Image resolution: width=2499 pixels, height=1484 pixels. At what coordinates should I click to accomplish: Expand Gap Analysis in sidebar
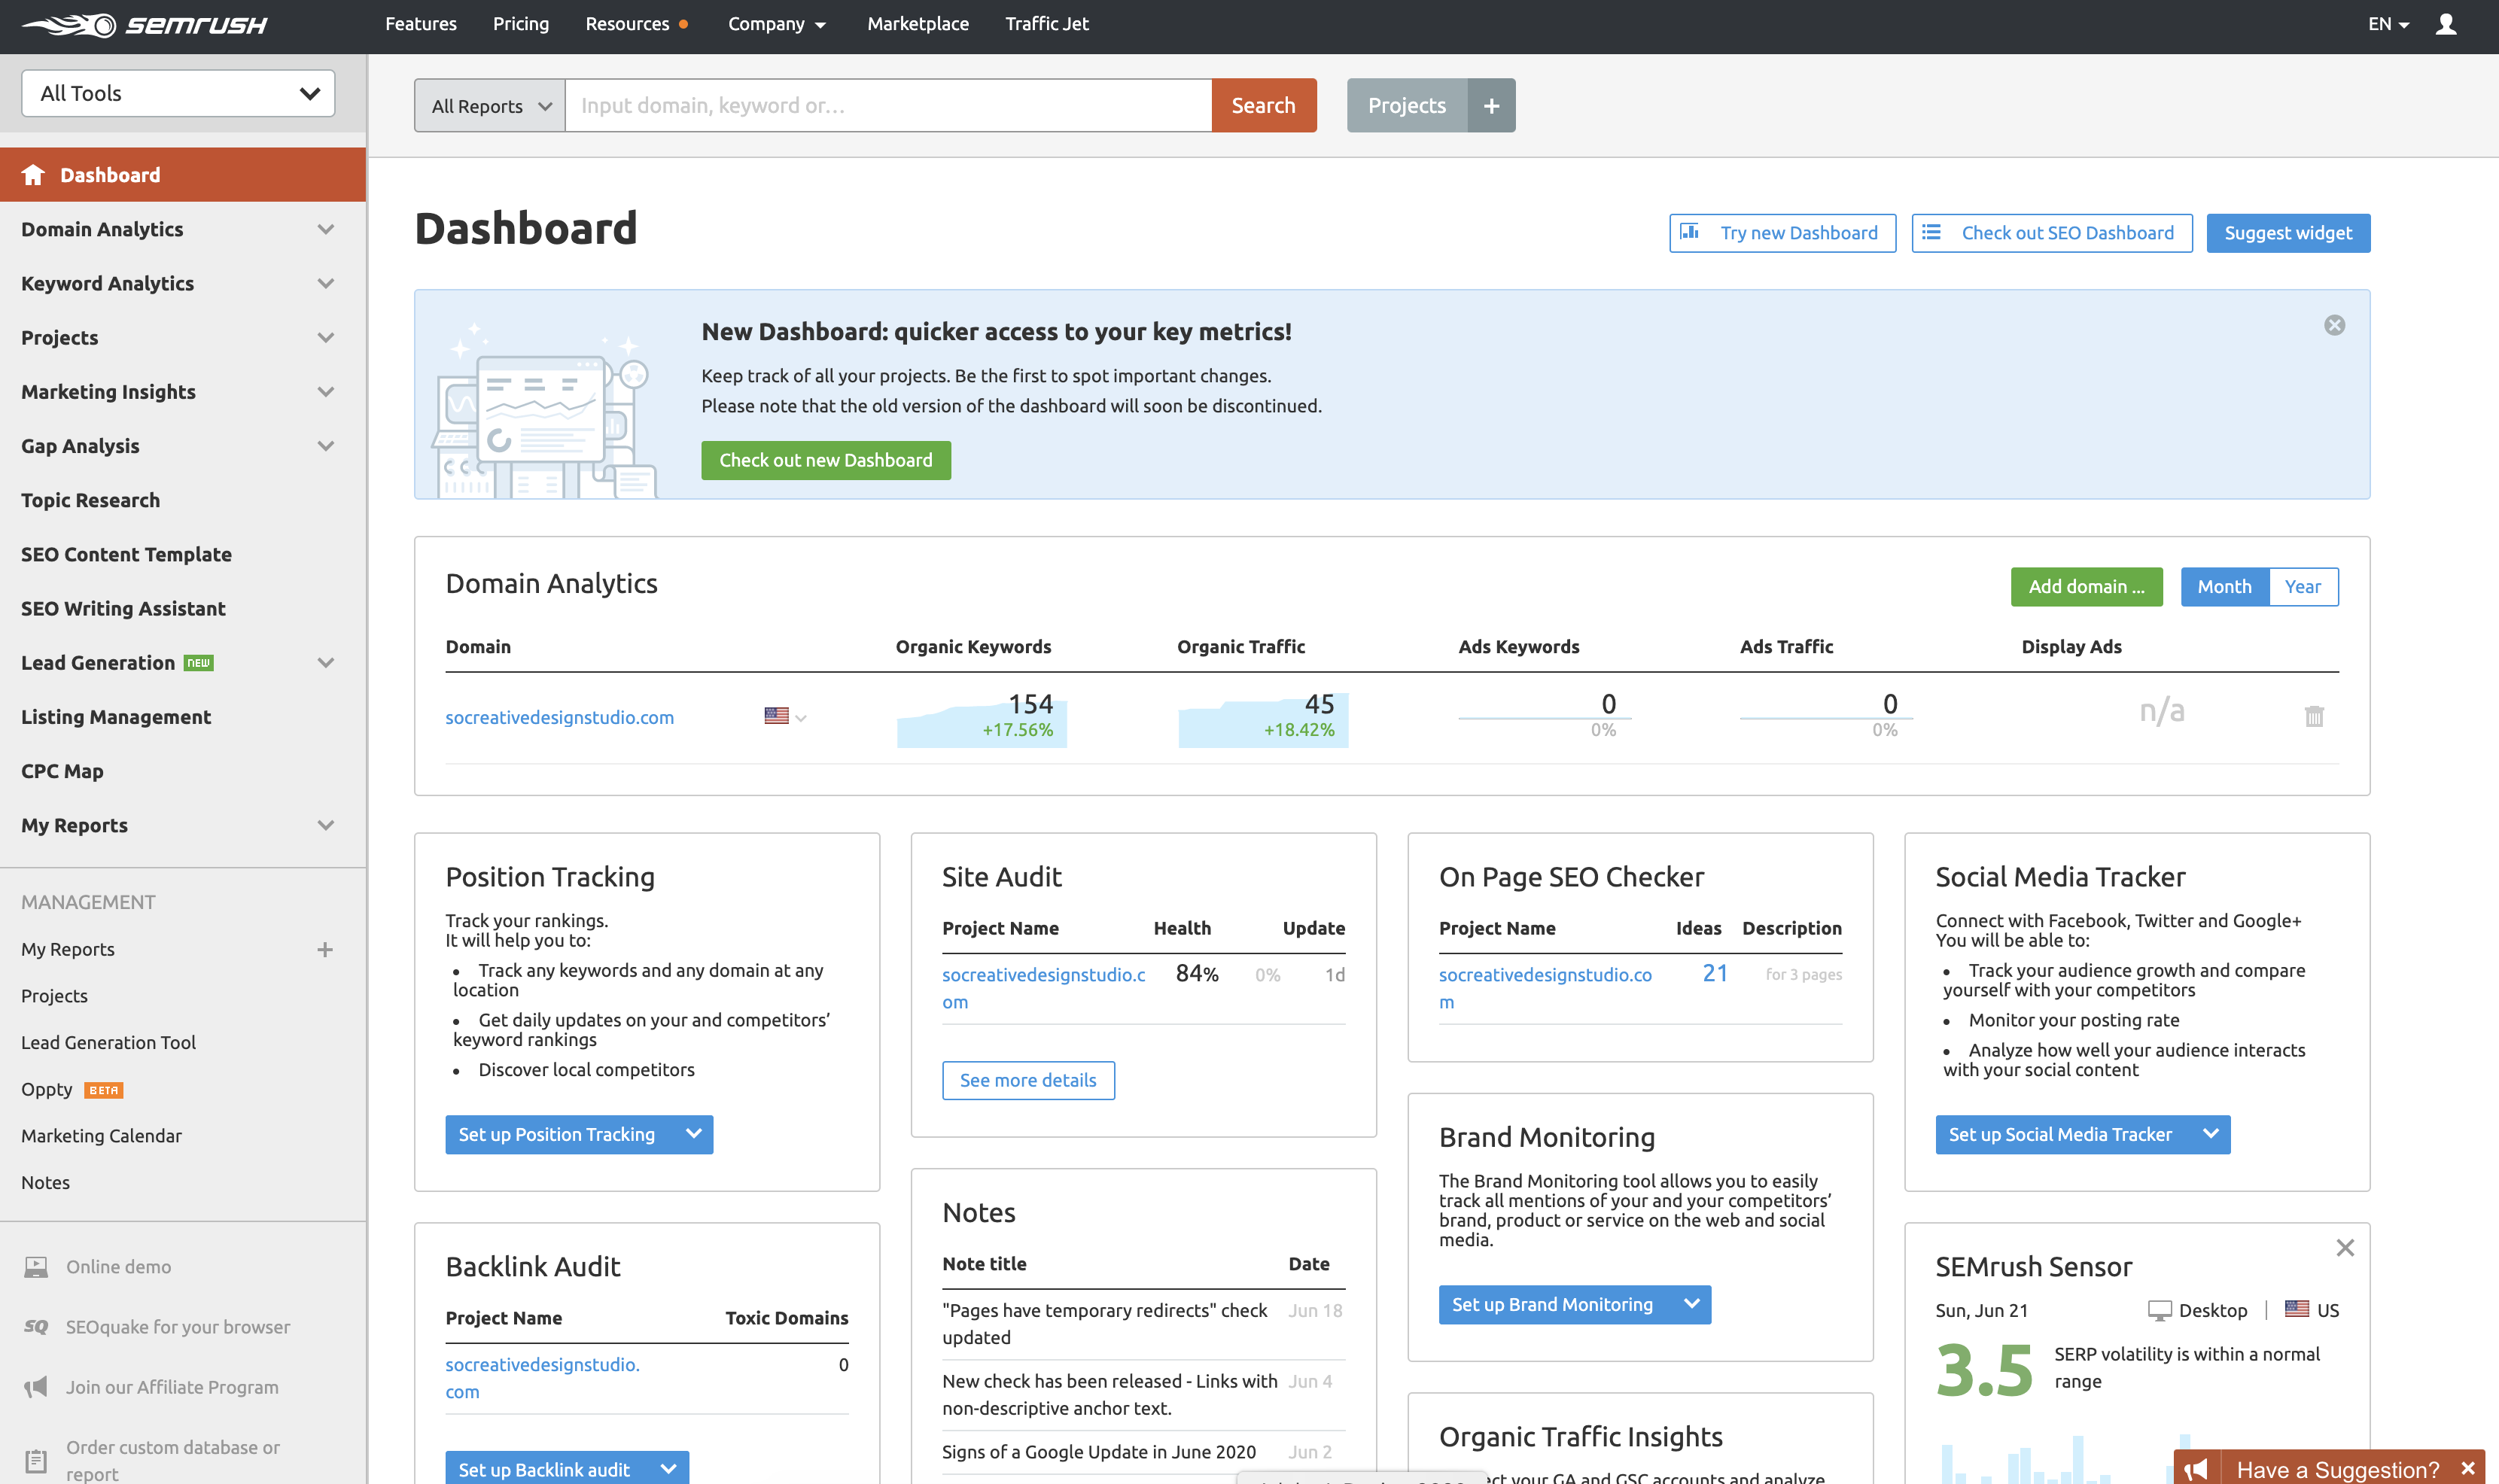325,446
